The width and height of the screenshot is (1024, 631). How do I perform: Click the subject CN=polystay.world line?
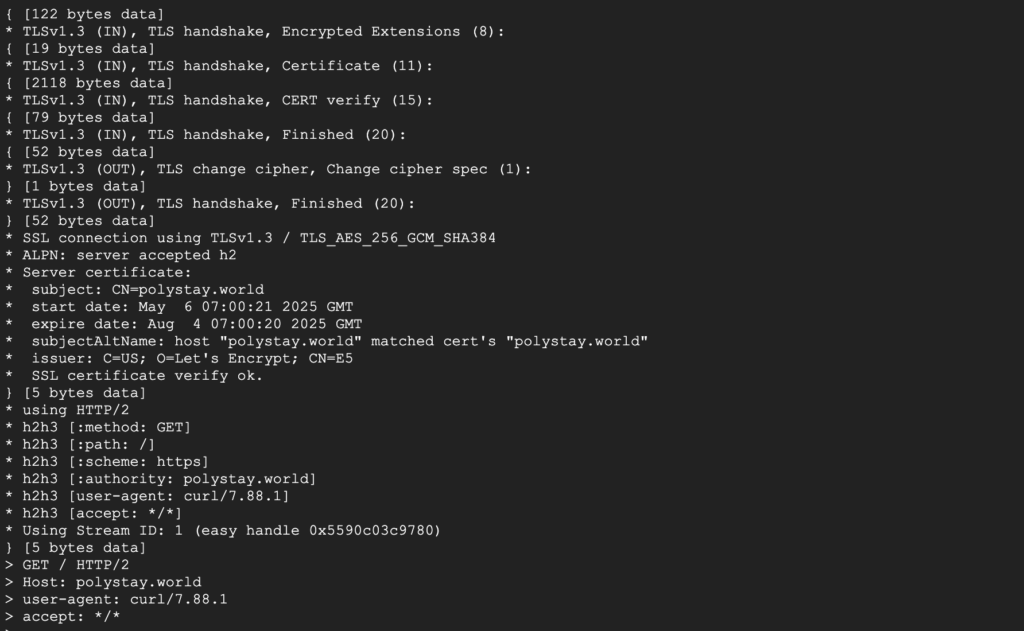(x=134, y=290)
